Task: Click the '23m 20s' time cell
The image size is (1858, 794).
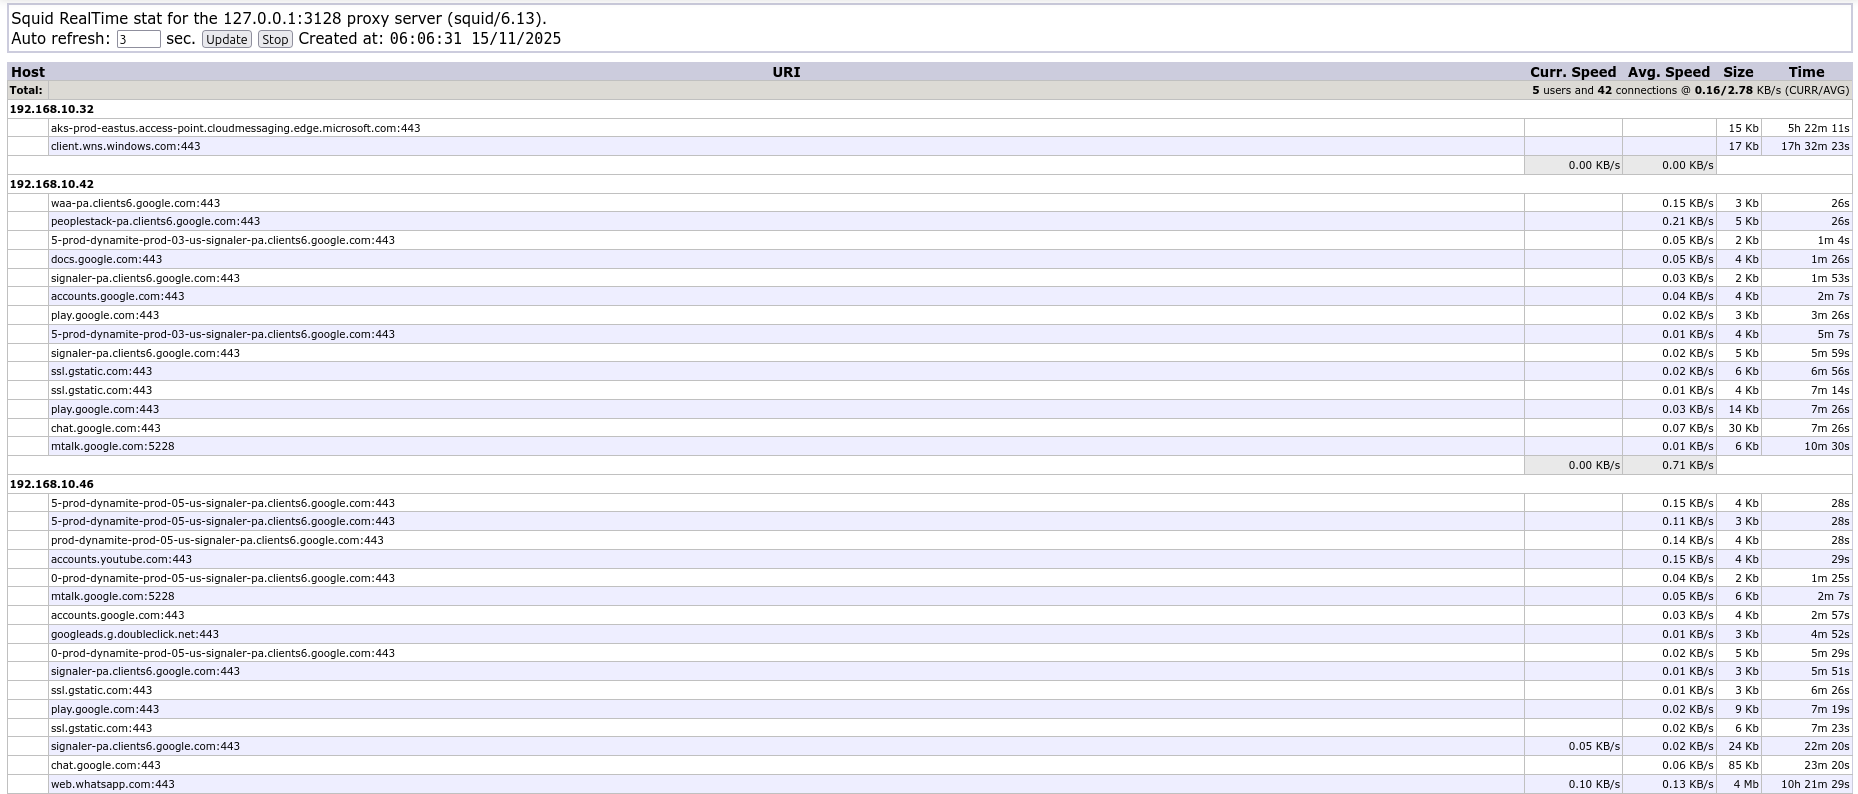Action: pos(1806,765)
